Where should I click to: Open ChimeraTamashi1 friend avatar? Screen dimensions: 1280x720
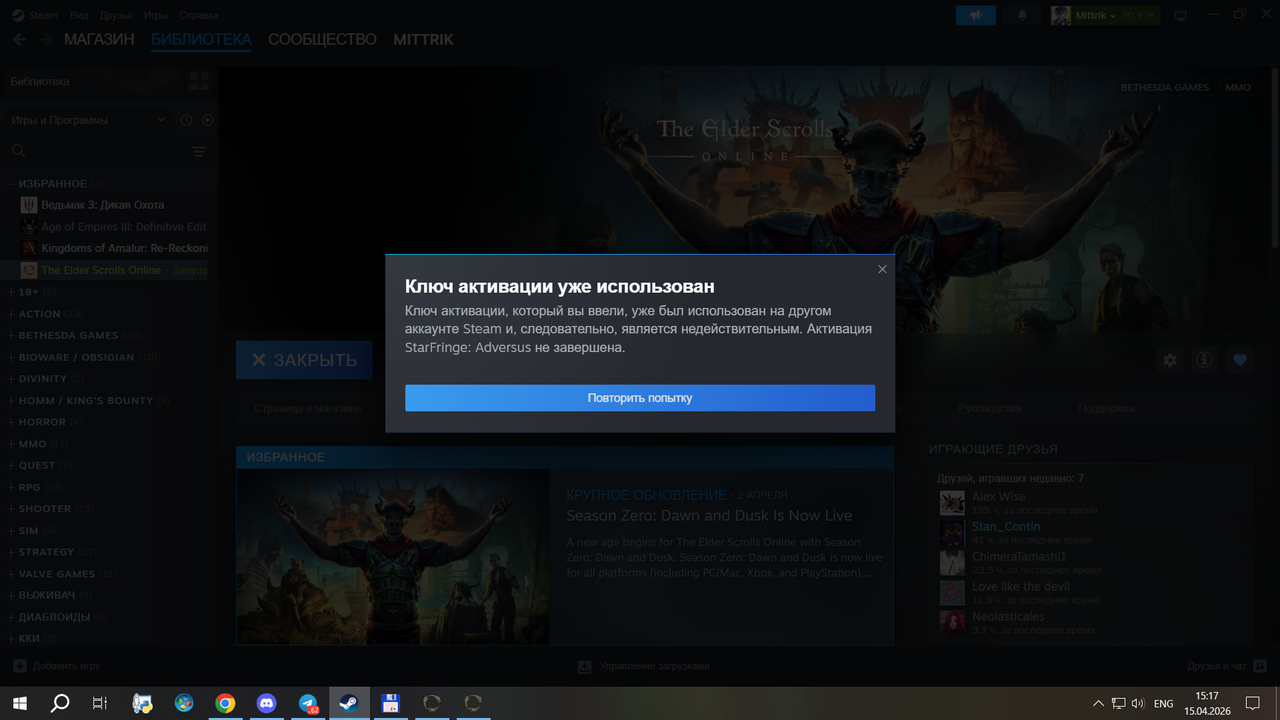click(952, 562)
